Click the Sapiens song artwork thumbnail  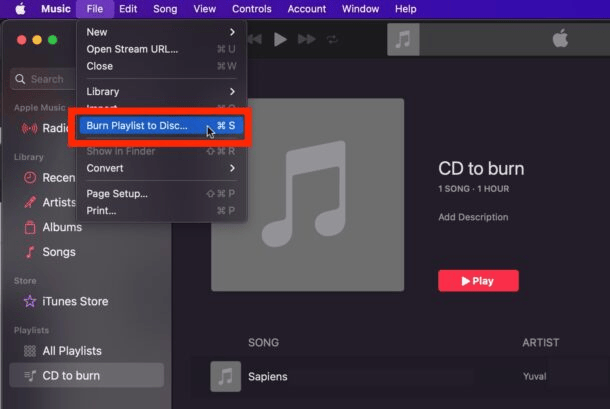[226, 376]
